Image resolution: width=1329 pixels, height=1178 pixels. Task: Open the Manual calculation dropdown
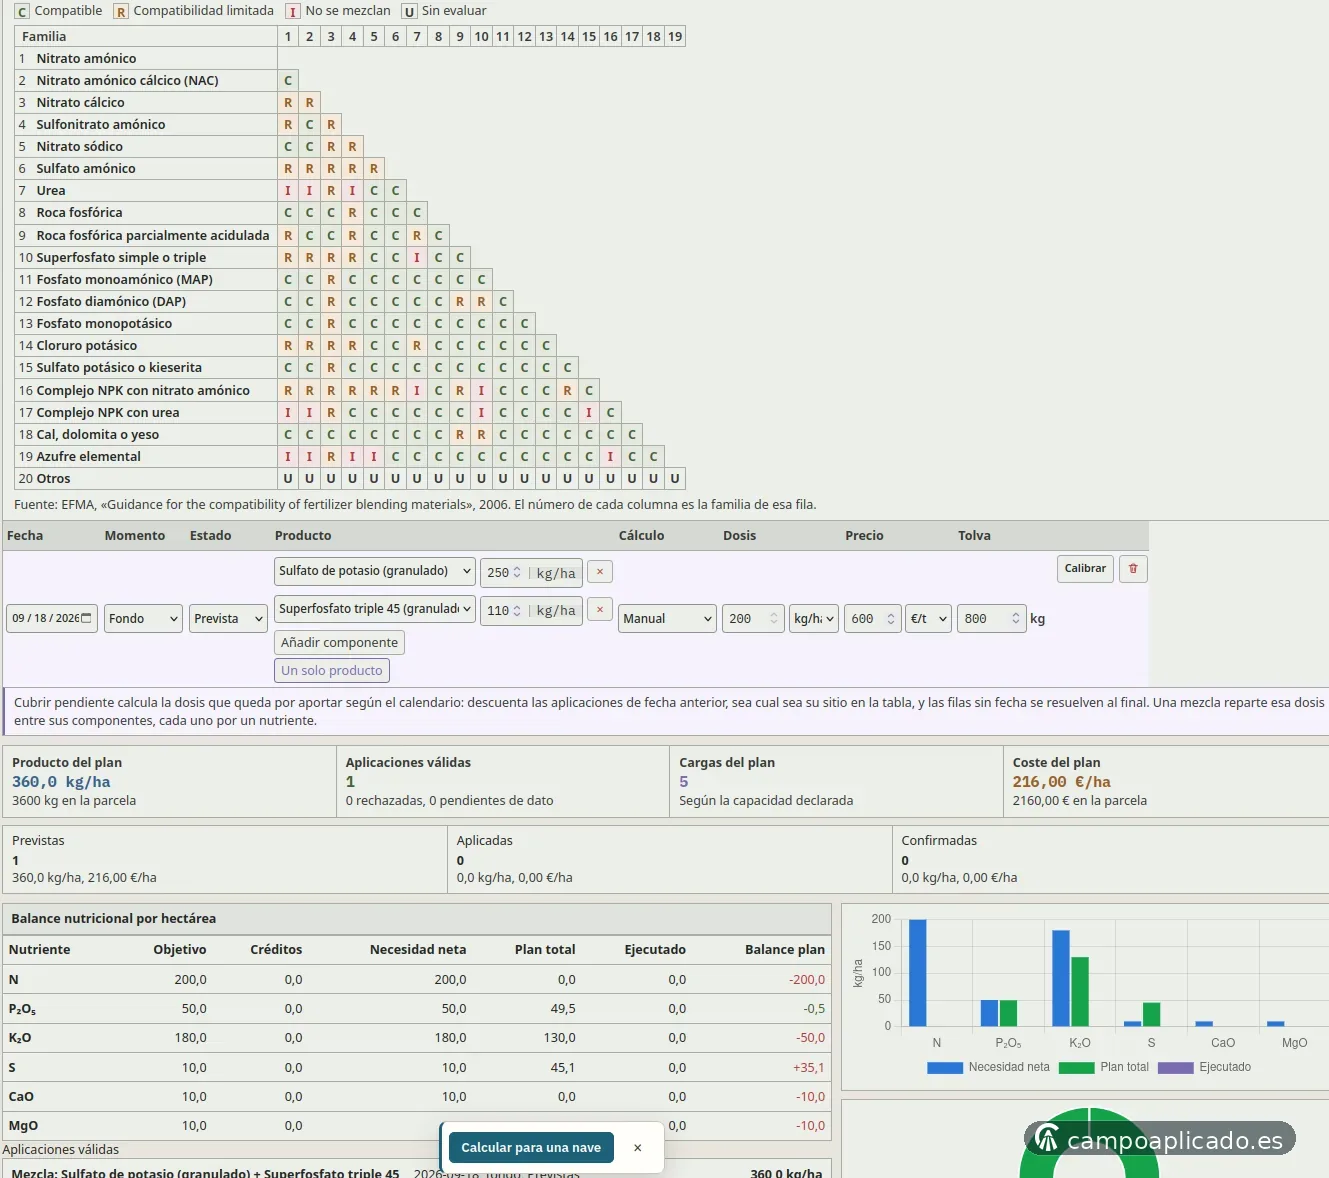coord(667,619)
